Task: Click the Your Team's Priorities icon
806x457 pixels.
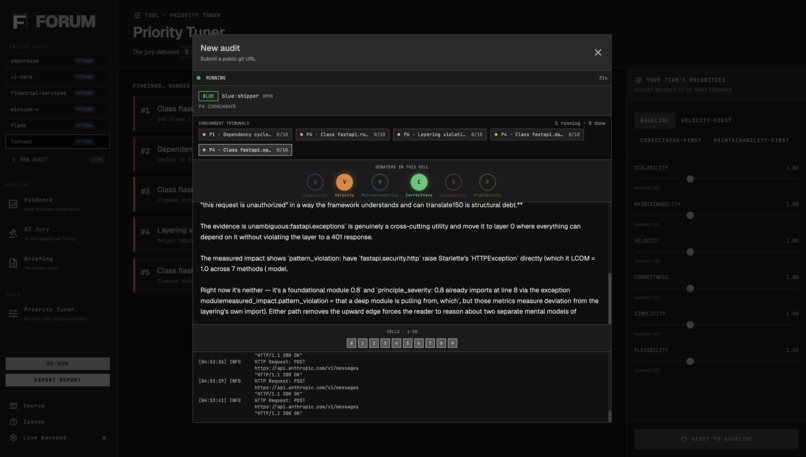Action: 638,80
